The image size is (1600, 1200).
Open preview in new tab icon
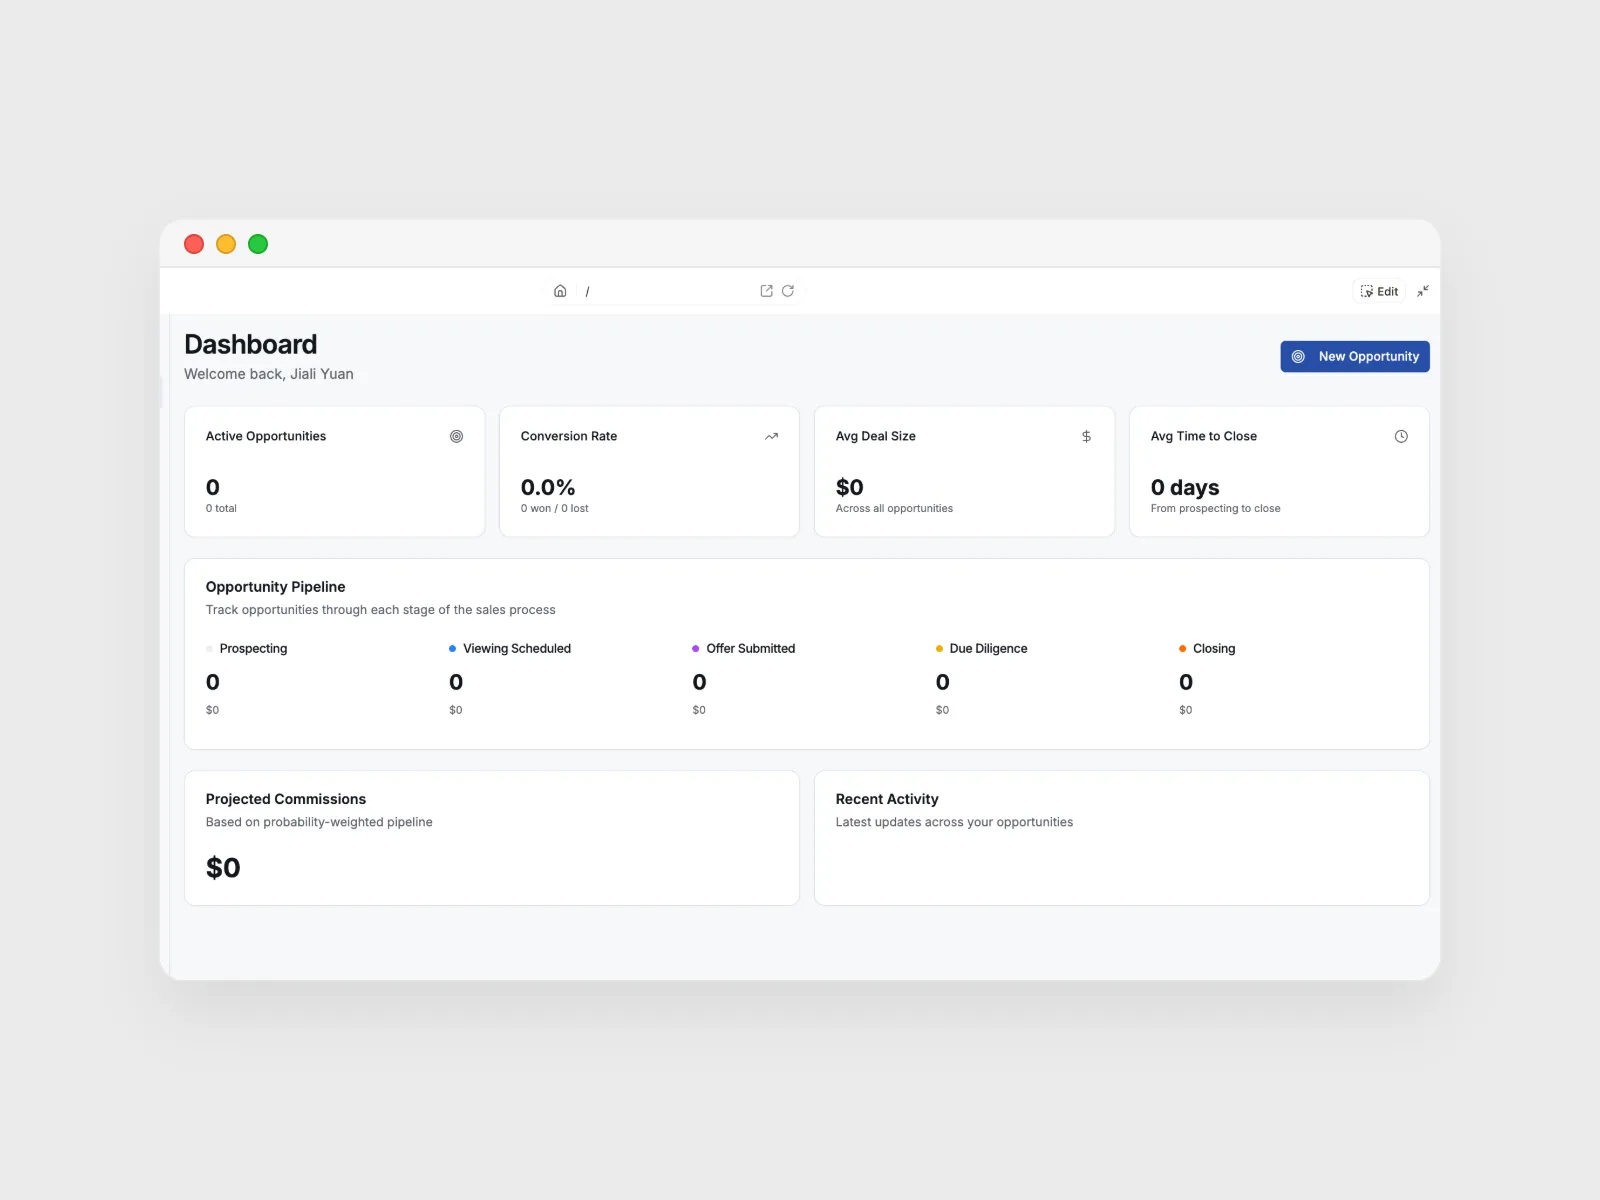(766, 291)
